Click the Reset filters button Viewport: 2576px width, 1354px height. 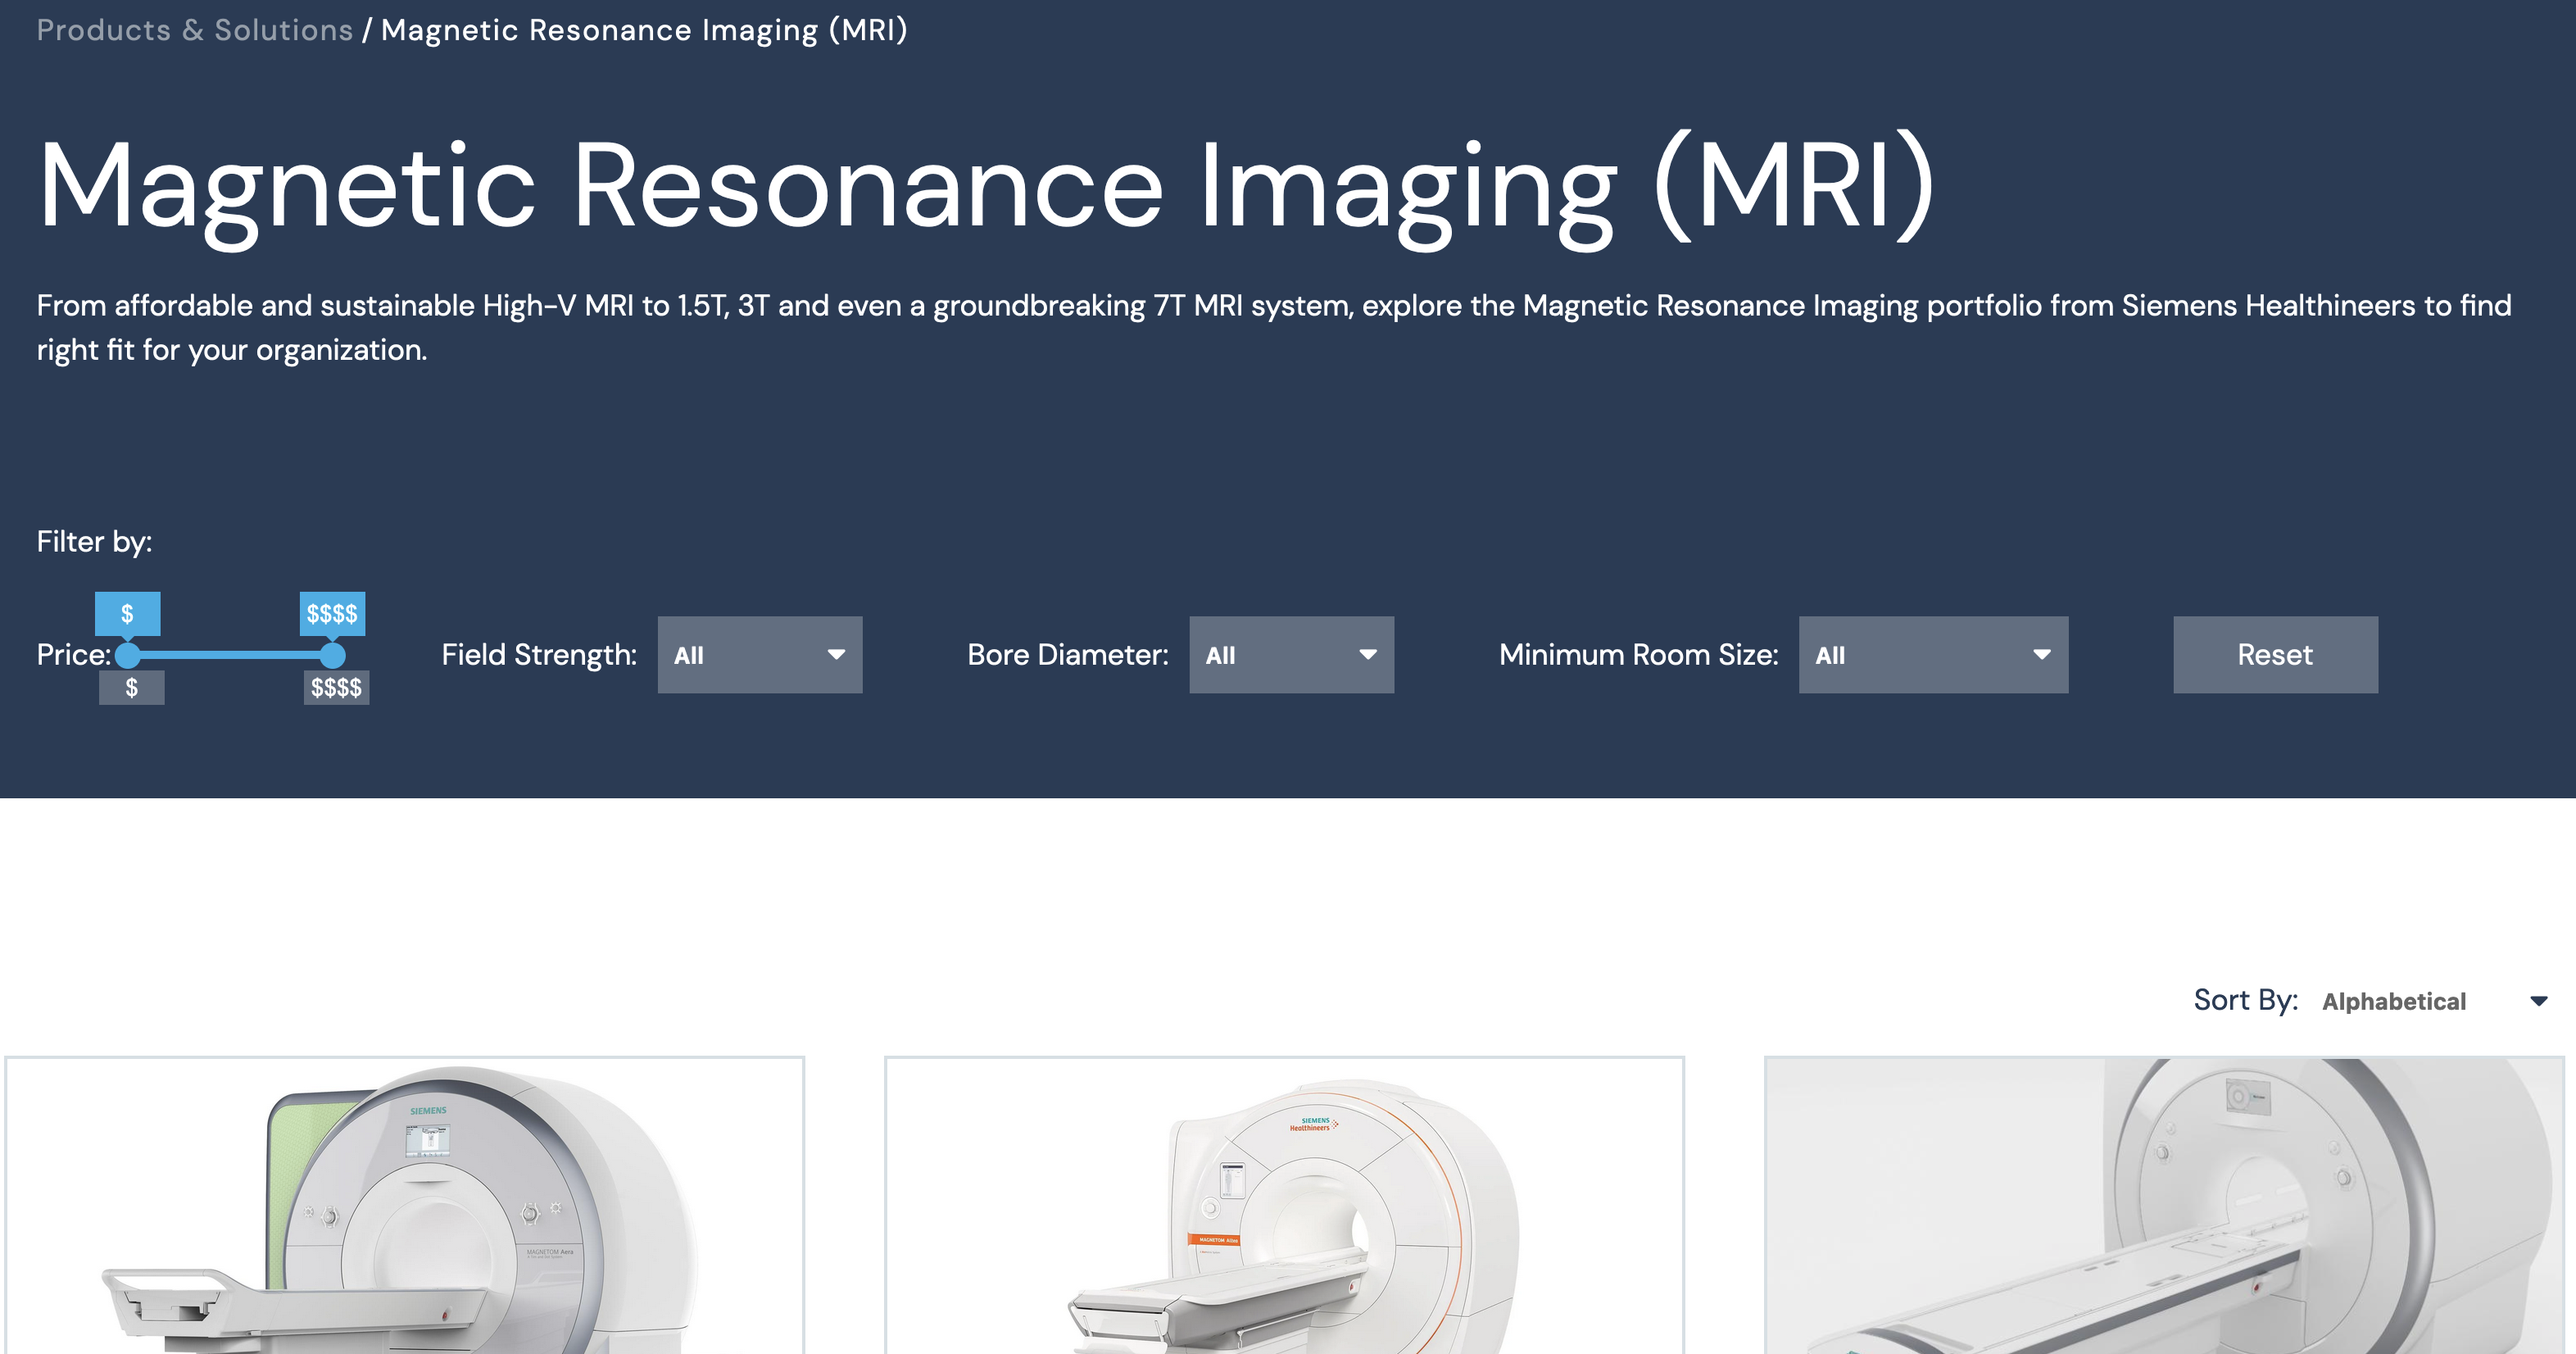coord(2275,655)
